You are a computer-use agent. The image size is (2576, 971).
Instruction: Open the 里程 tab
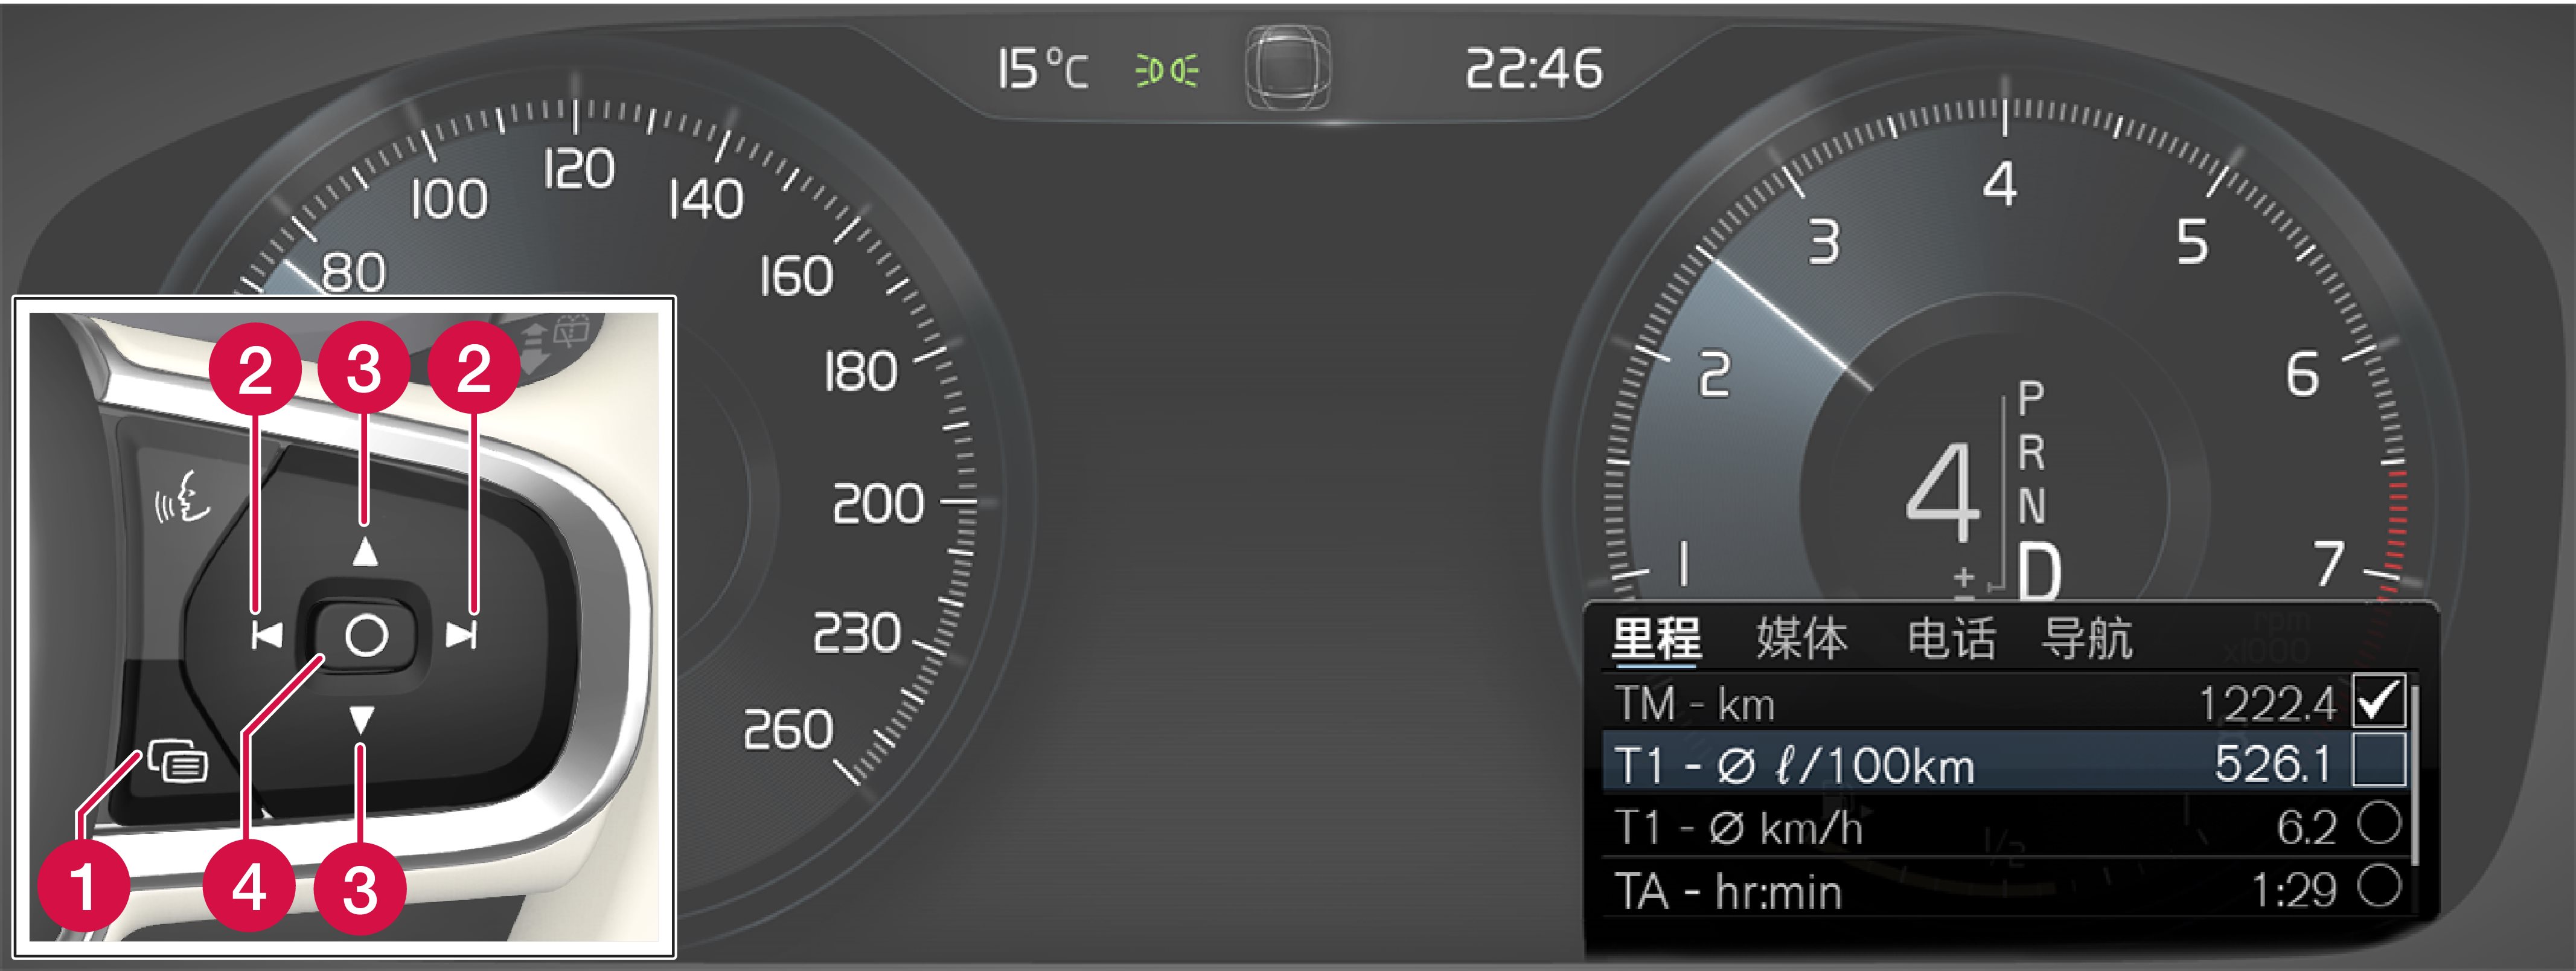1656,639
